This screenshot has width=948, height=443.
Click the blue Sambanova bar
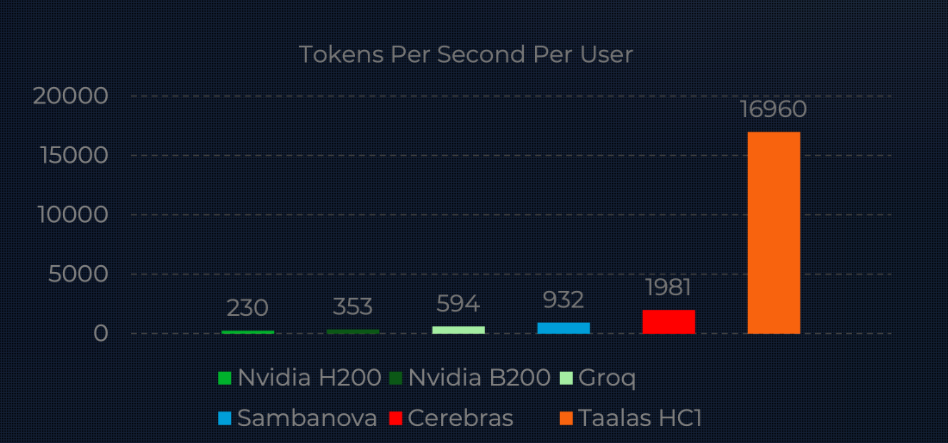click(x=563, y=327)
